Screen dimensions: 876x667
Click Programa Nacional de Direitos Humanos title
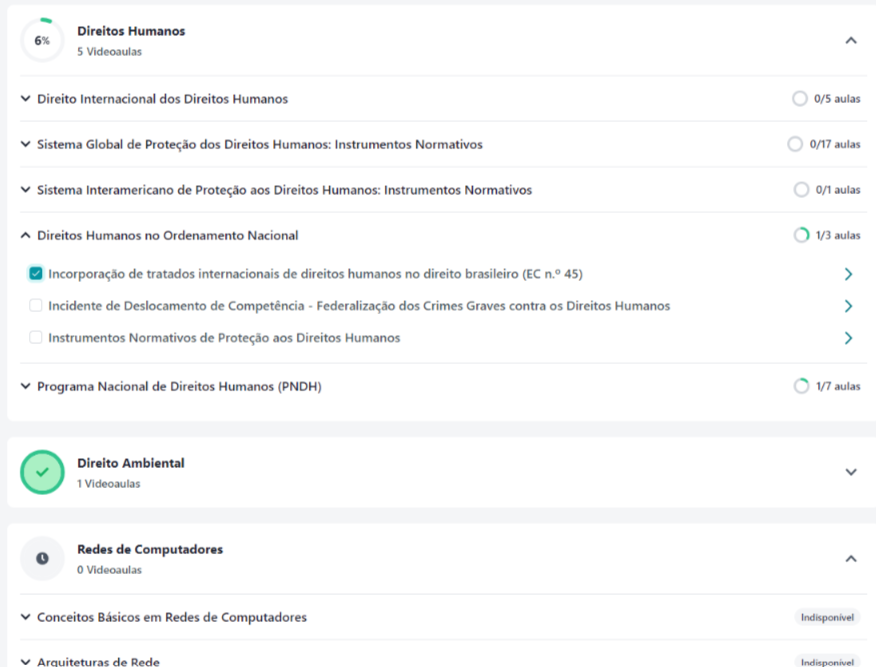(x=179, y=387)
